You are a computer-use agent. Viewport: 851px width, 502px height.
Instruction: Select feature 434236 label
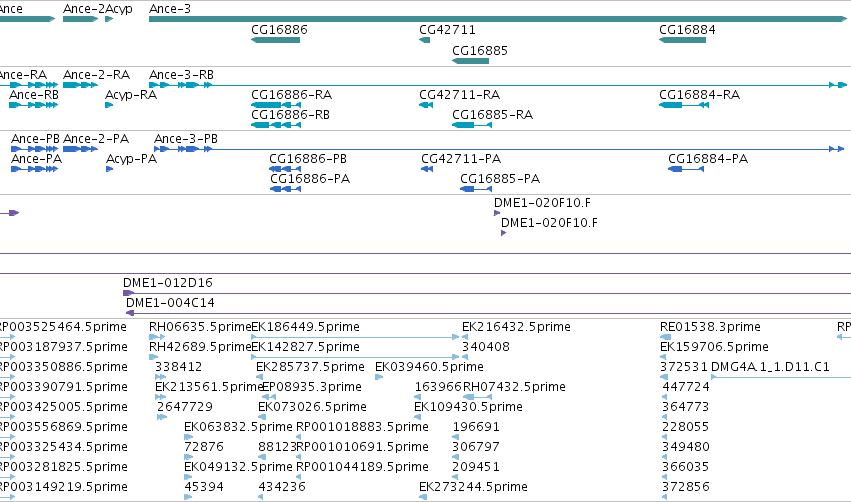(282, 487)
